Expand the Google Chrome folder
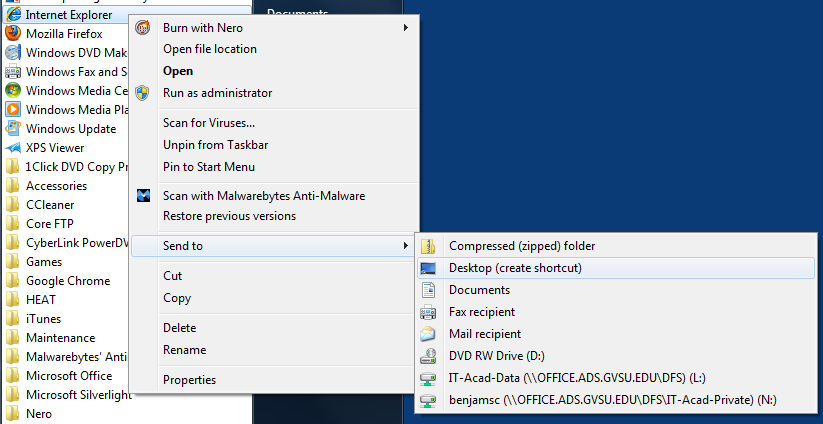The height and width of the screenshot is (424, 823). (x=67, y=281)
